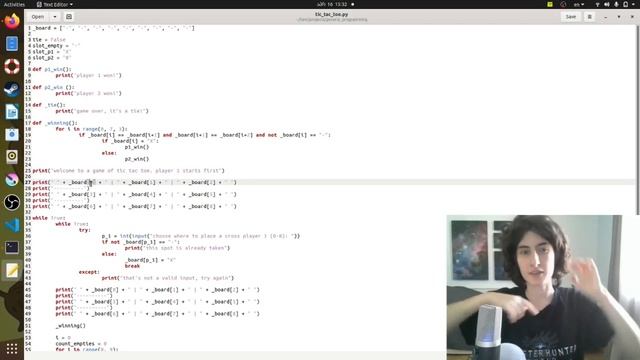Image resolution: width=640 pixels, height=360 pixels.
Task: Open the volume indicator in top bar
Action: tap(607, 4)
